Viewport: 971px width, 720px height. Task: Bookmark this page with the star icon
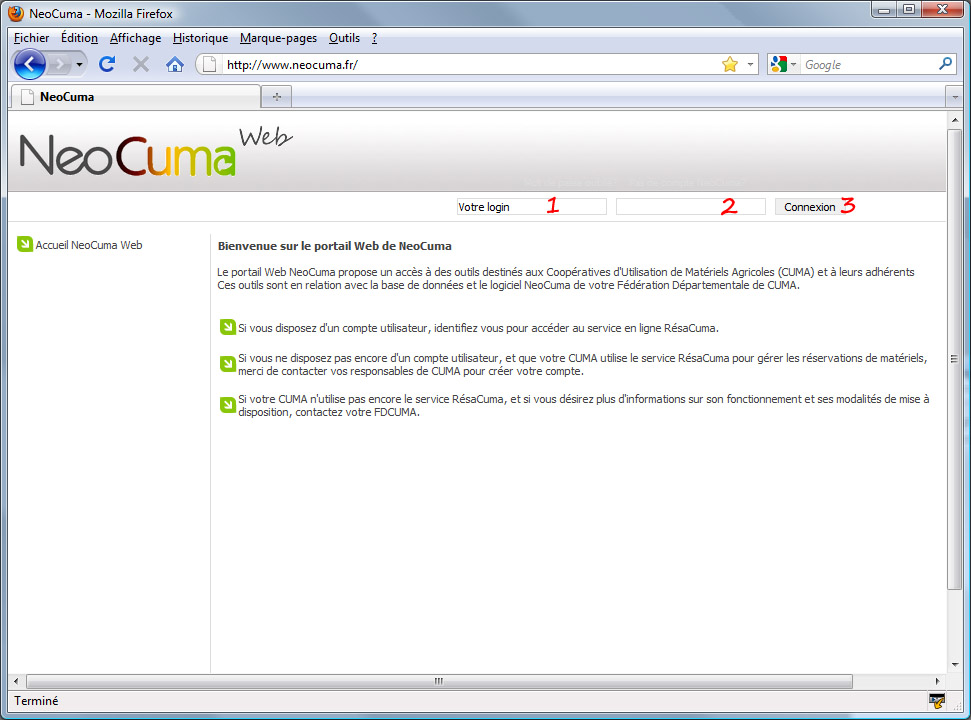tap(730, 64)
